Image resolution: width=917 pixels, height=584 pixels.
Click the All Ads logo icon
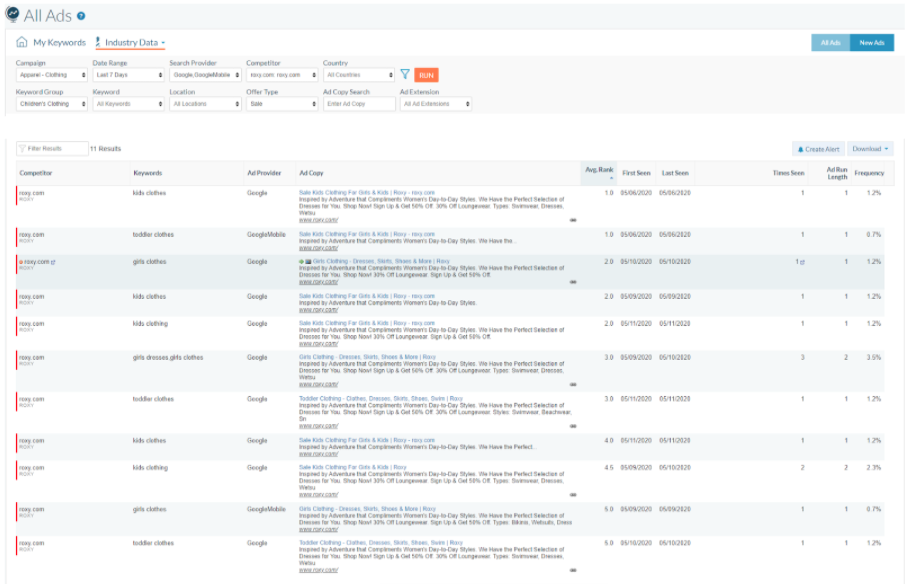tap(12, 15)
